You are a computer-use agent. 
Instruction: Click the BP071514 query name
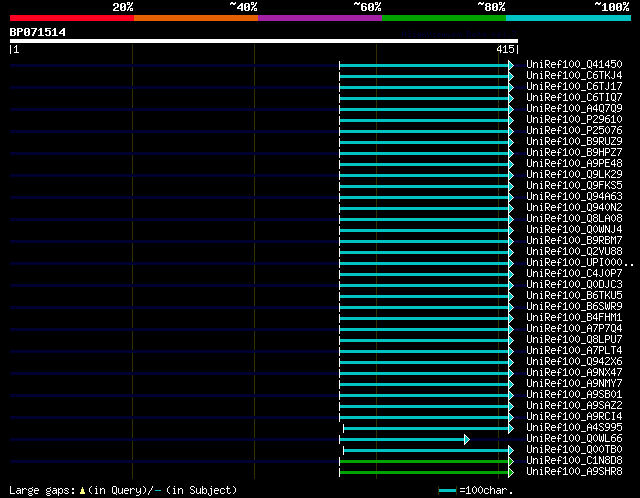[38, 32]
